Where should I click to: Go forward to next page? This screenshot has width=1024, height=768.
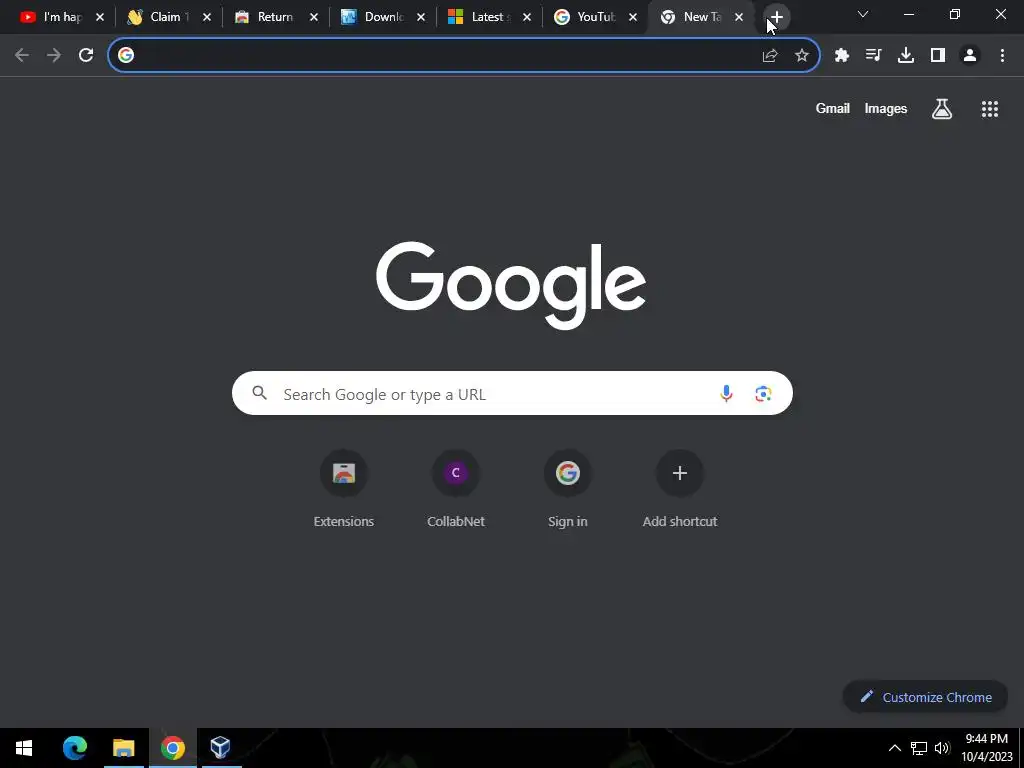coord(54,56)
